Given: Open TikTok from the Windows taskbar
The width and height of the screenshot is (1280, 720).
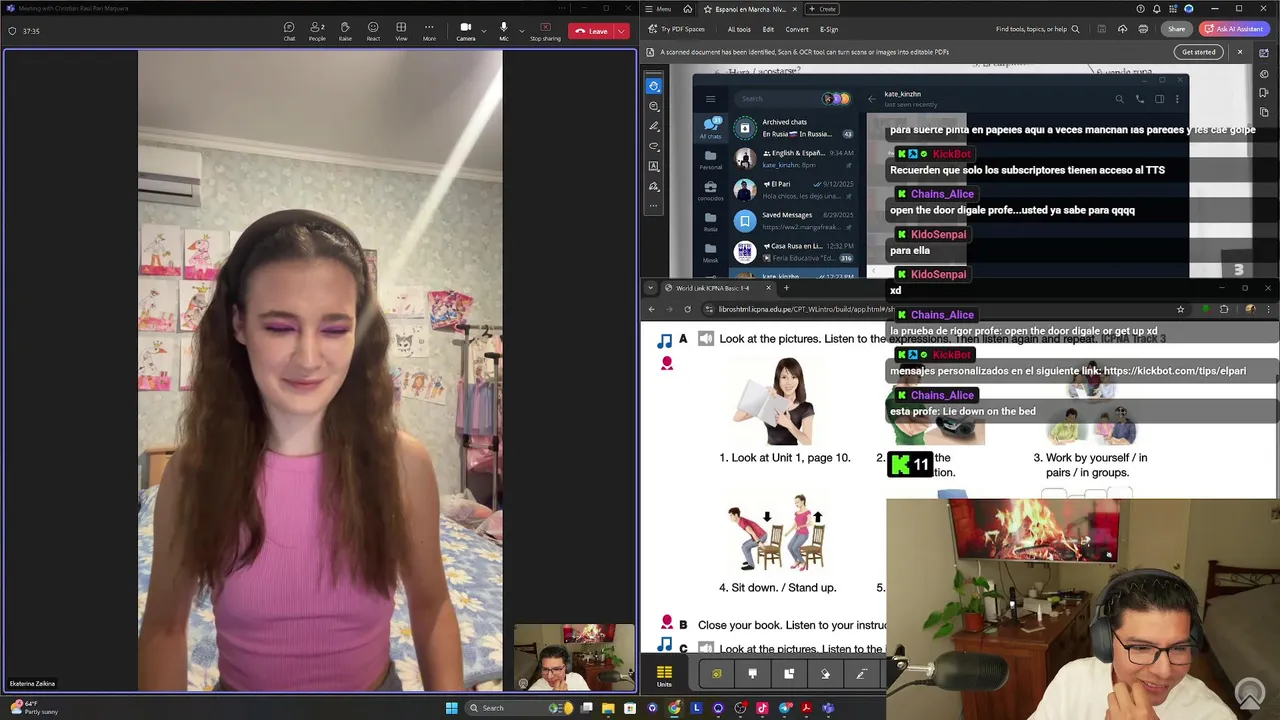Looking at the screenshot, I should (x=762, y=708).
